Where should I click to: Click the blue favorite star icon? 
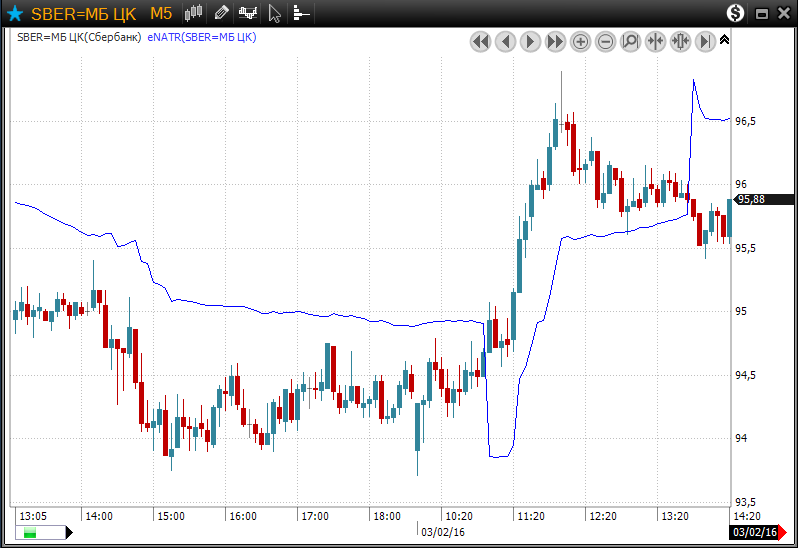click(x=15, y=14)
